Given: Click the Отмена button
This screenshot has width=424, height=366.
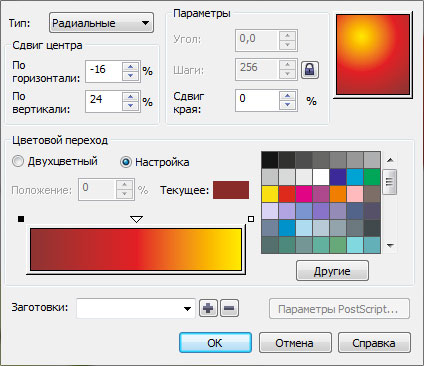Looking at the screenshot, I should (295, 343).
